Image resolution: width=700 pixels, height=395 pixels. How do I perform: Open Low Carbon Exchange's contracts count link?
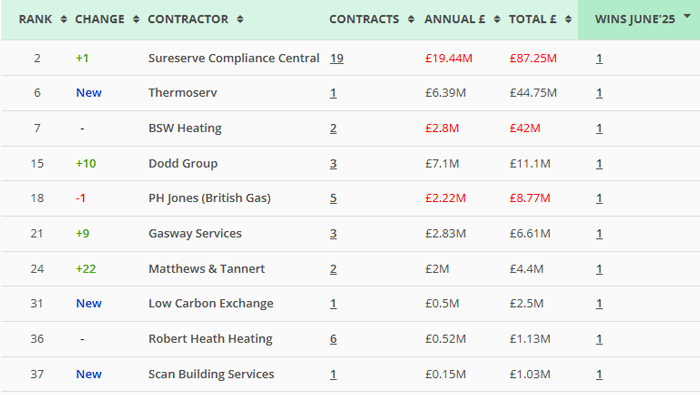click(x=333, y=304)
